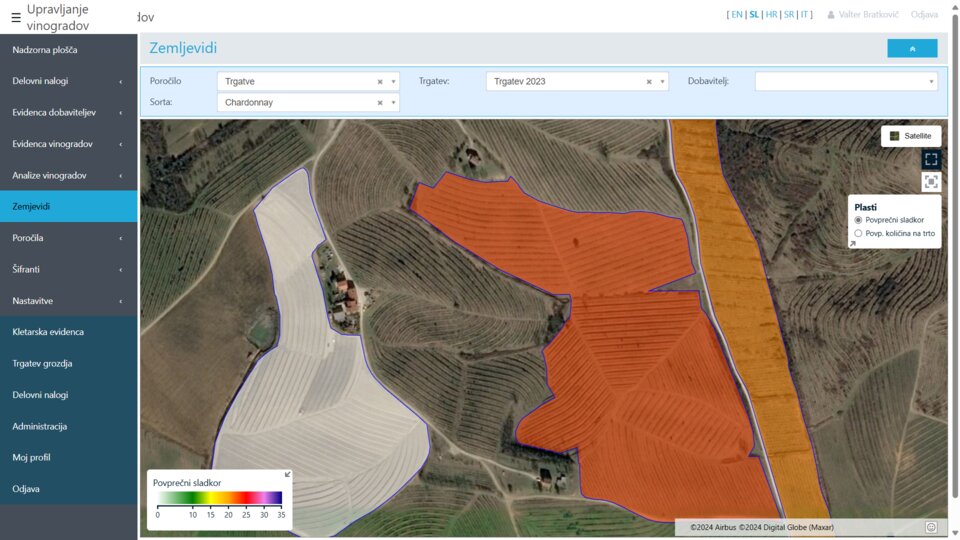960x540 pixels.
Task: Switch language to EN
Action: click(x=737, y=15)
